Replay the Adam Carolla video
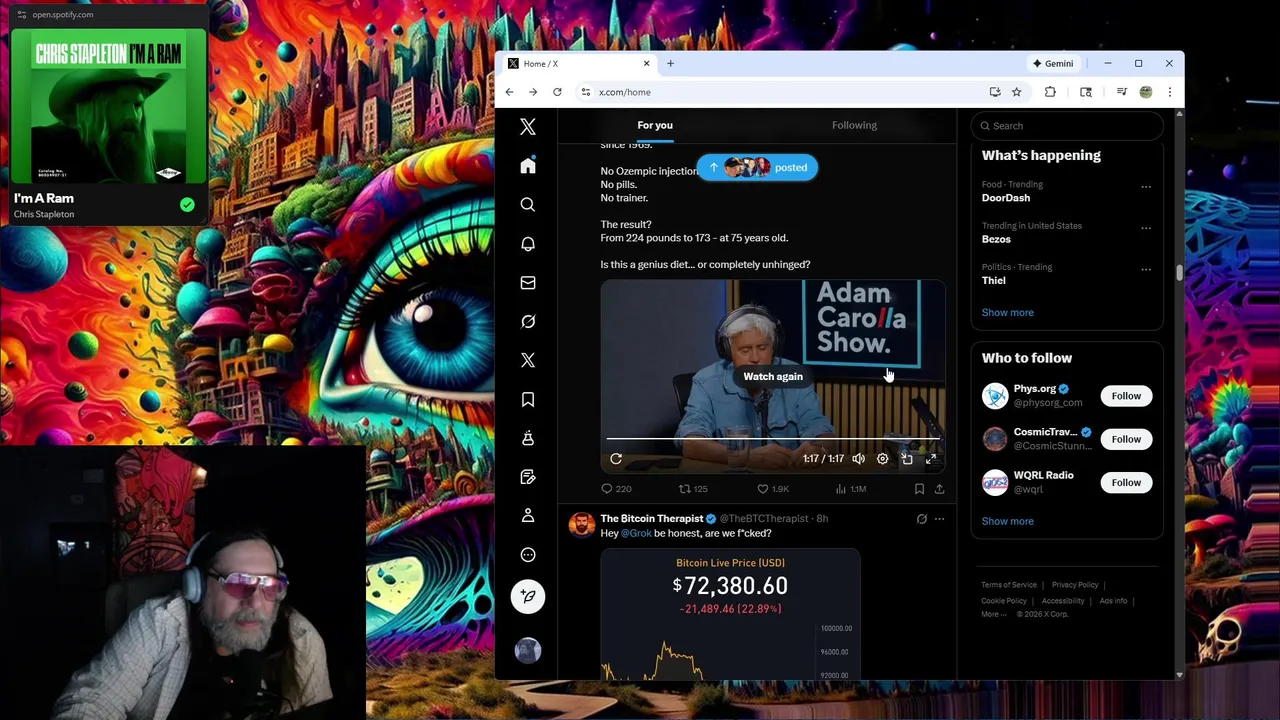This screenshot has height=720, width=1280. [616, 459]
